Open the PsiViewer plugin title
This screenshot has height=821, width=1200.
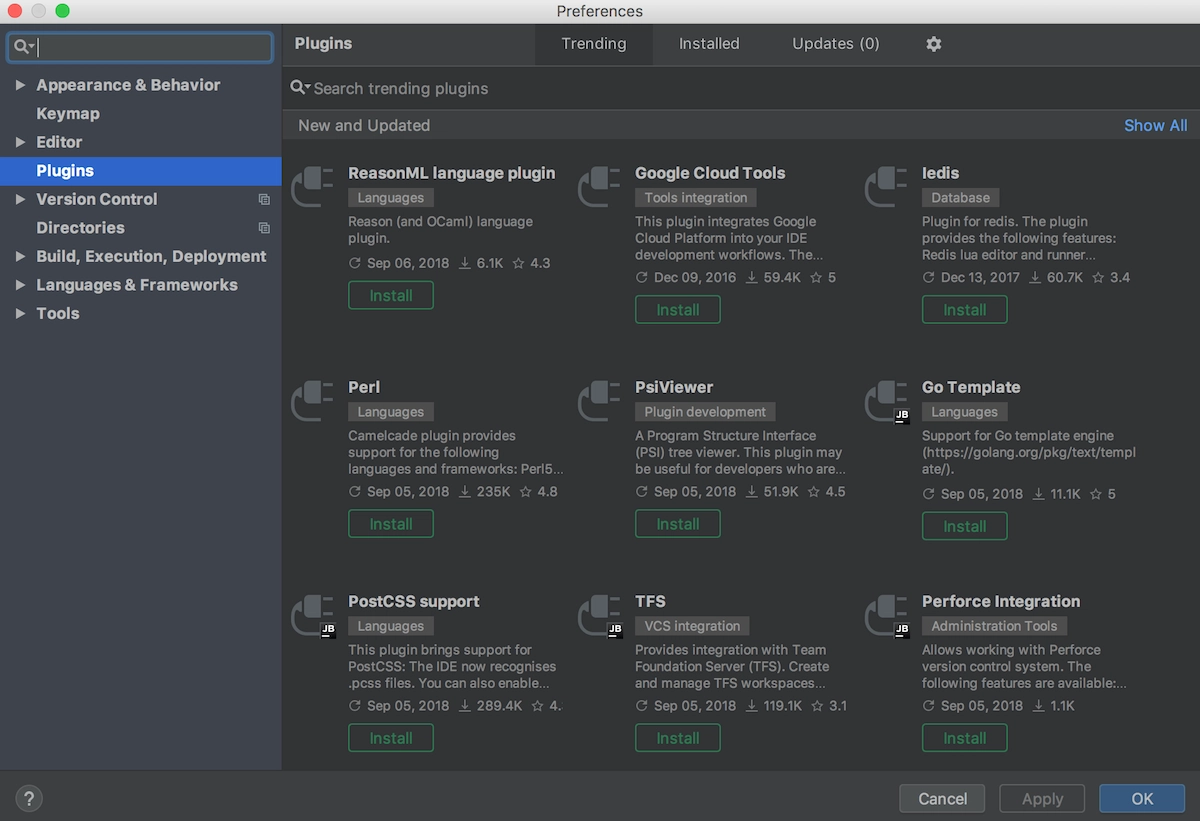[x=674, y=387]
